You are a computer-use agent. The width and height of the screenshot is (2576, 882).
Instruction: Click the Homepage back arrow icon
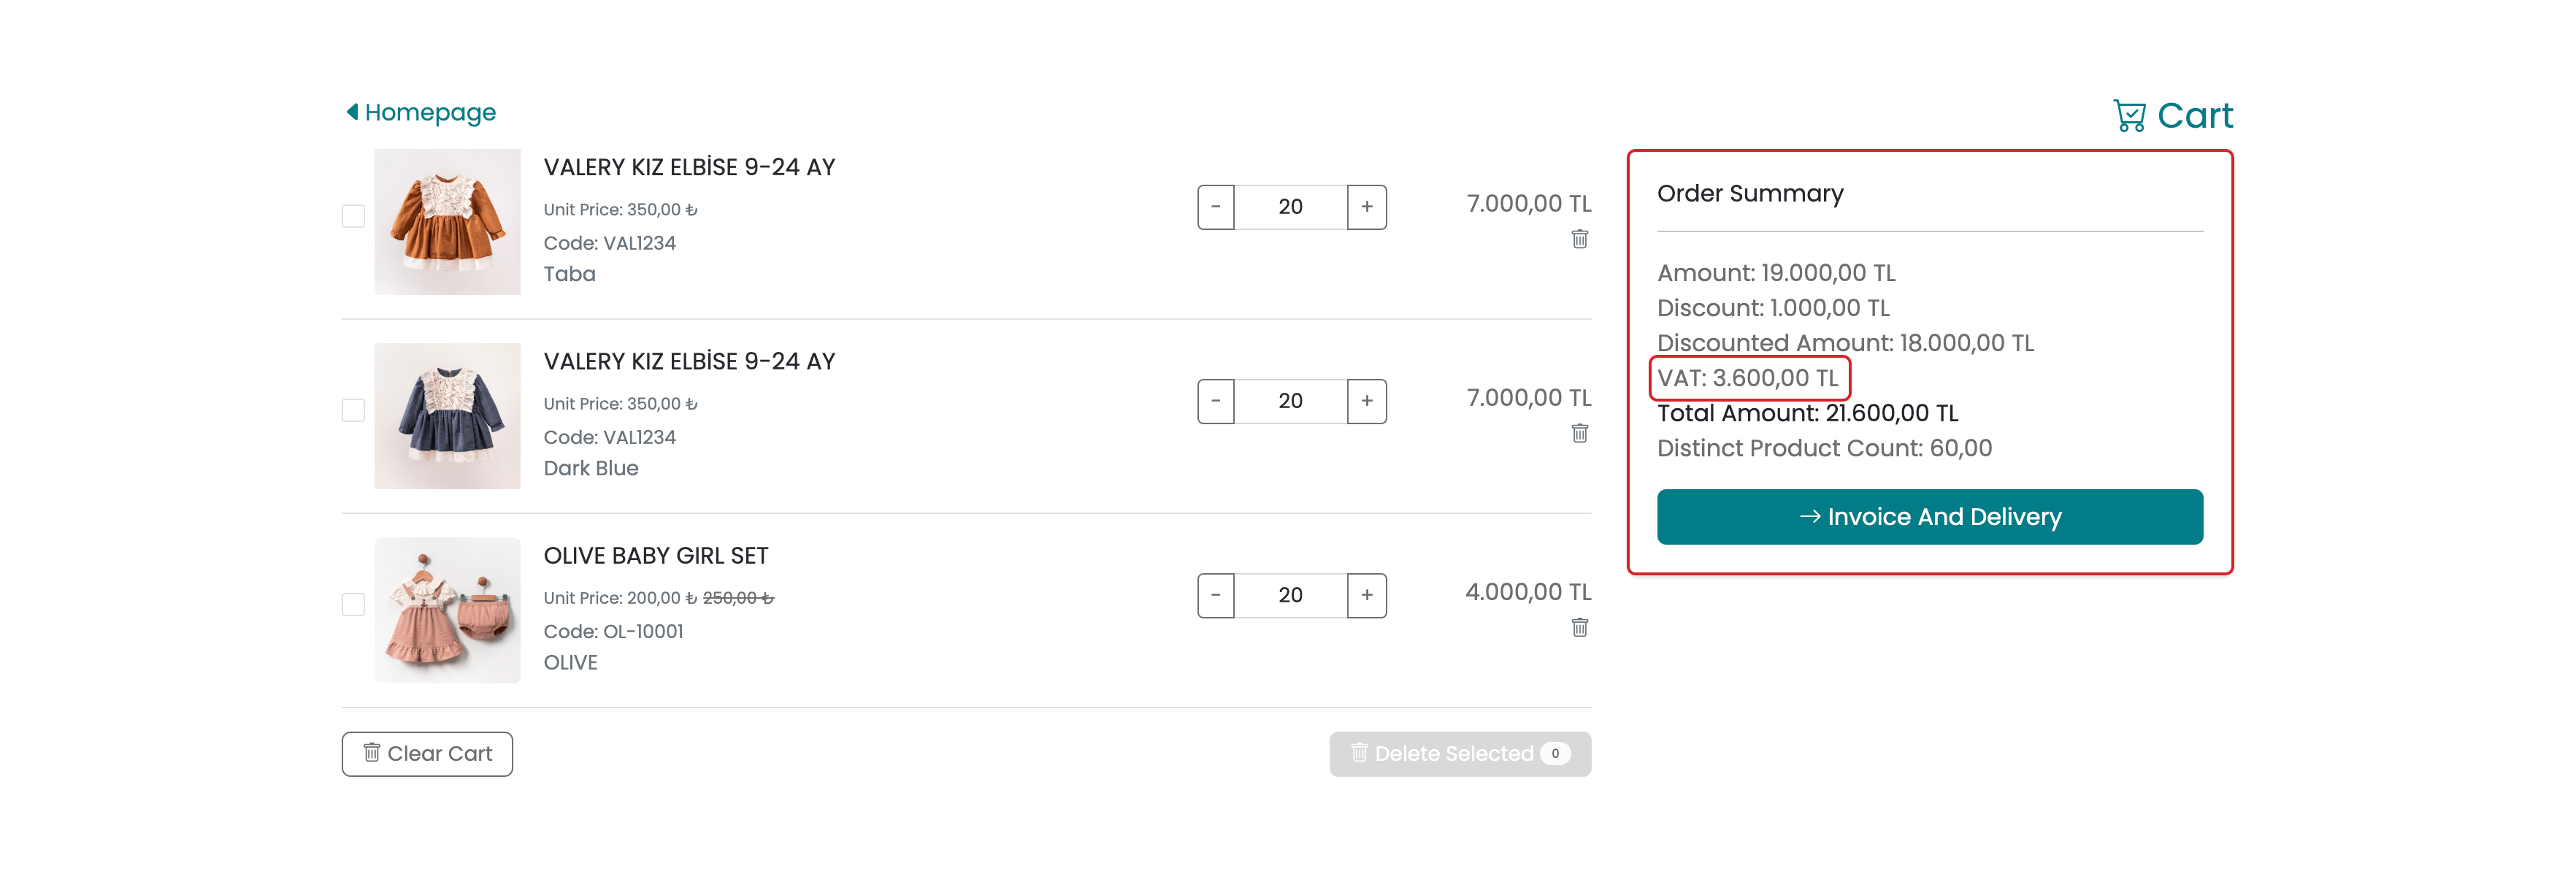click(352, 112)
